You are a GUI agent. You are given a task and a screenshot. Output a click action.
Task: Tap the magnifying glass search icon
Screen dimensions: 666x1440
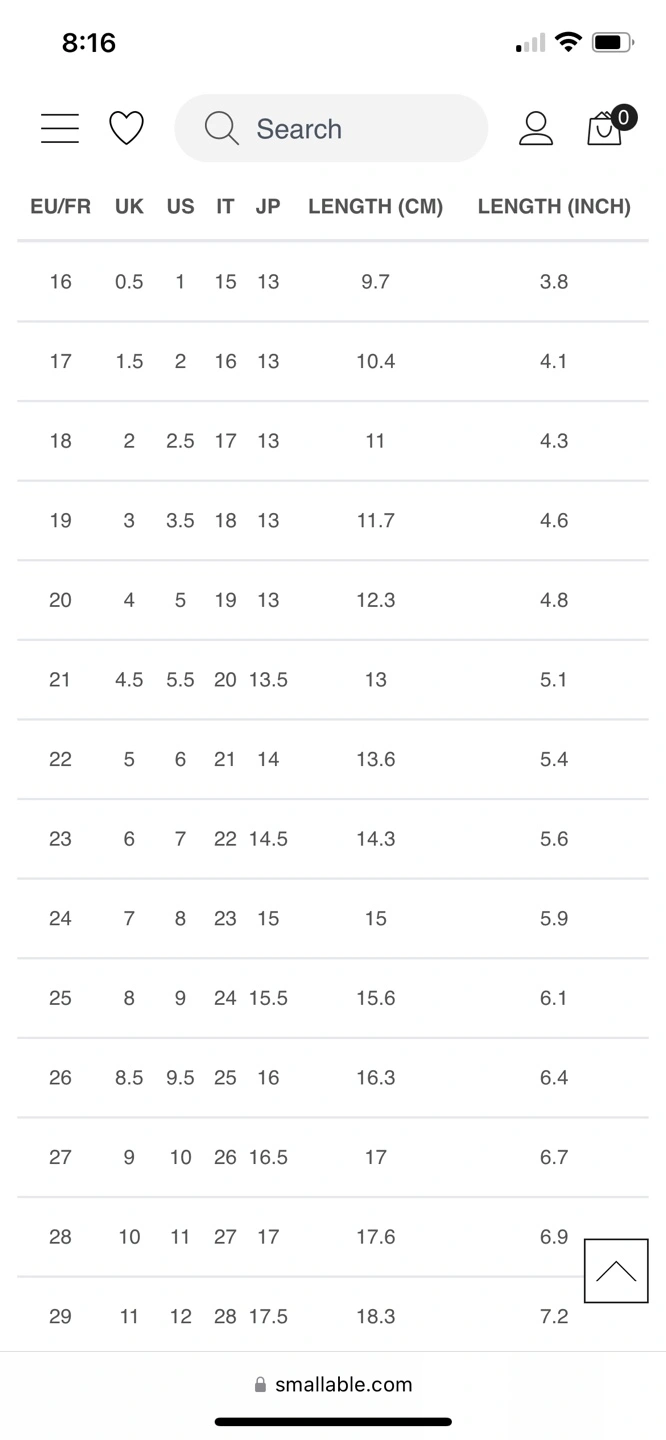click(221, 128)
